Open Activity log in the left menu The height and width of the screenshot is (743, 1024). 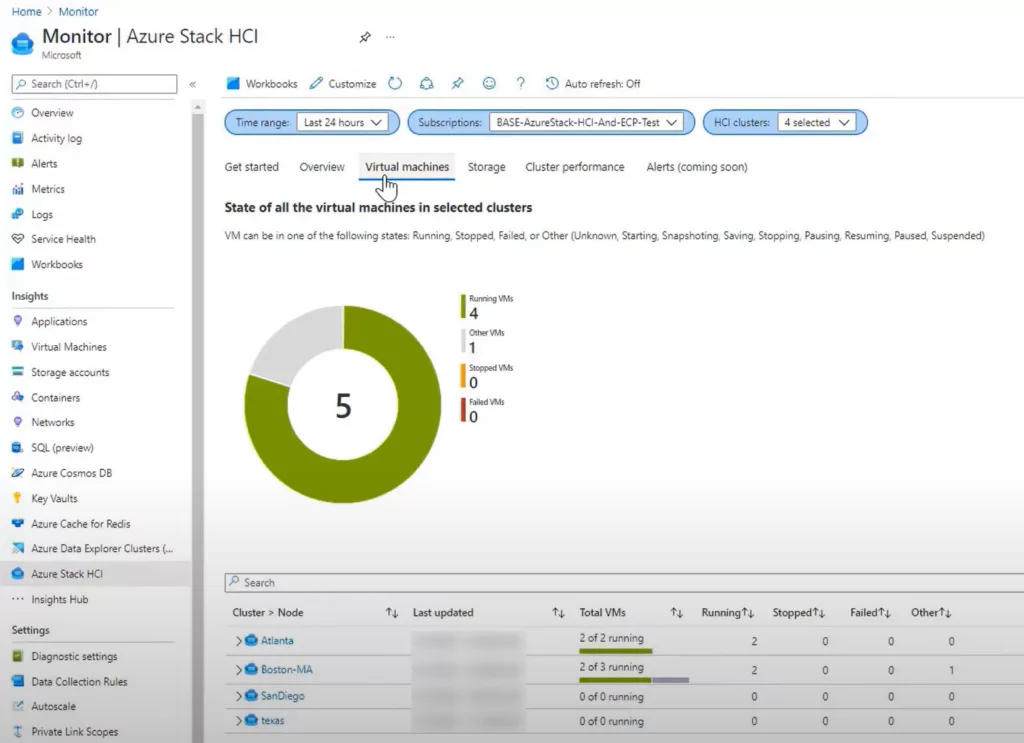[56, 138]
